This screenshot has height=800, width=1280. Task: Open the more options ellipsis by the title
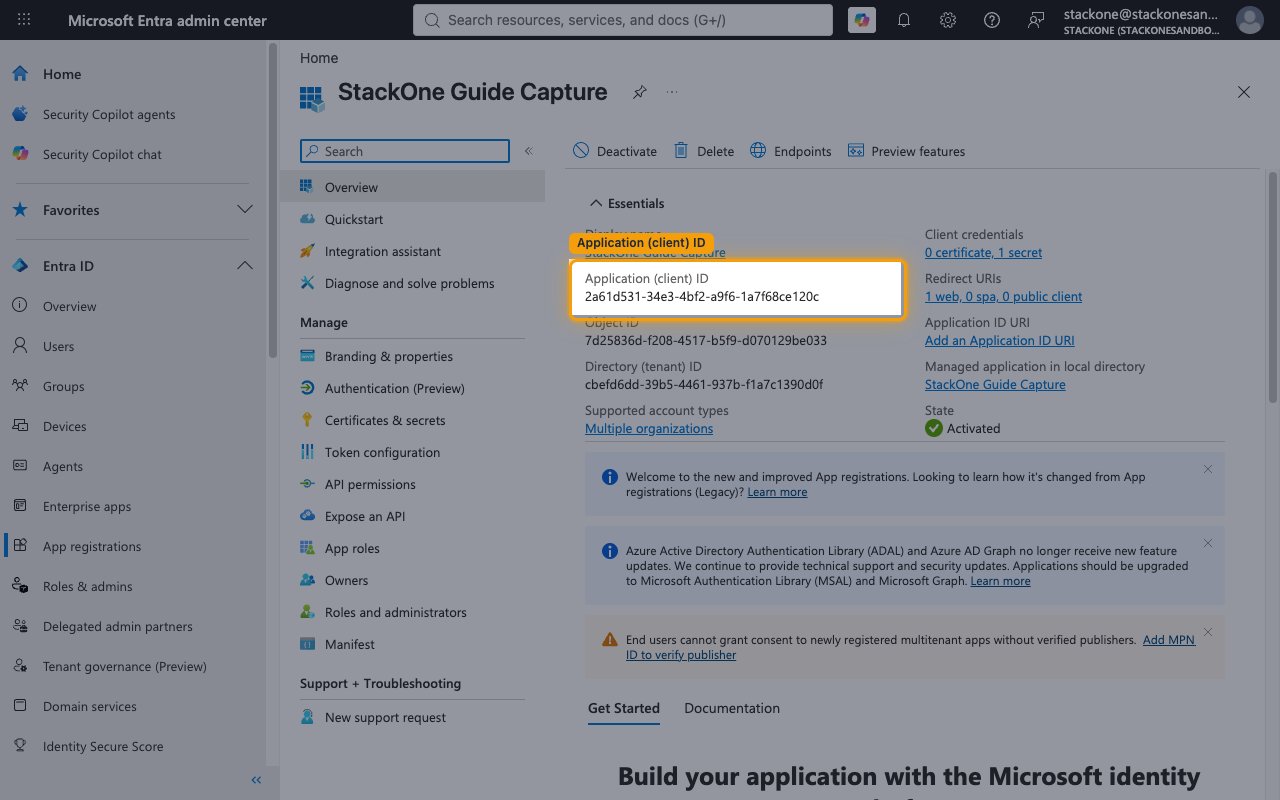672,92
